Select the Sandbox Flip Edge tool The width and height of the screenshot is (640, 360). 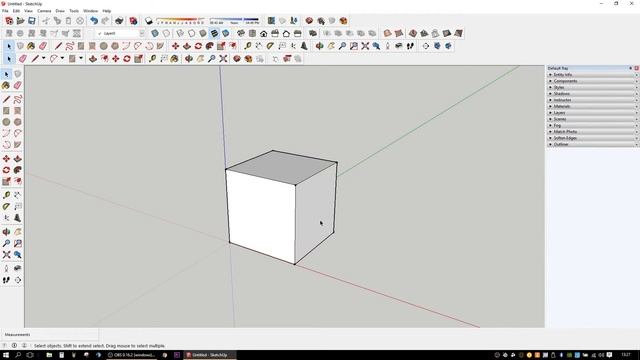pyautogui.click(x=458, y=33)
